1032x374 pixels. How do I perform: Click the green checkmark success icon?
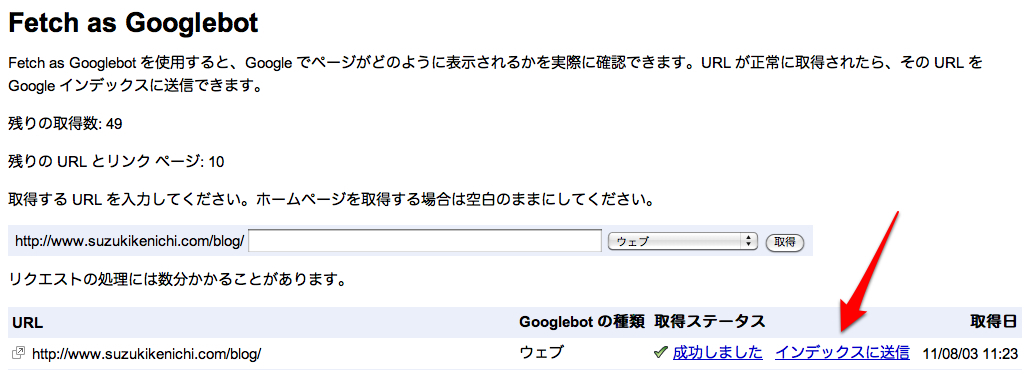point(661,353)
